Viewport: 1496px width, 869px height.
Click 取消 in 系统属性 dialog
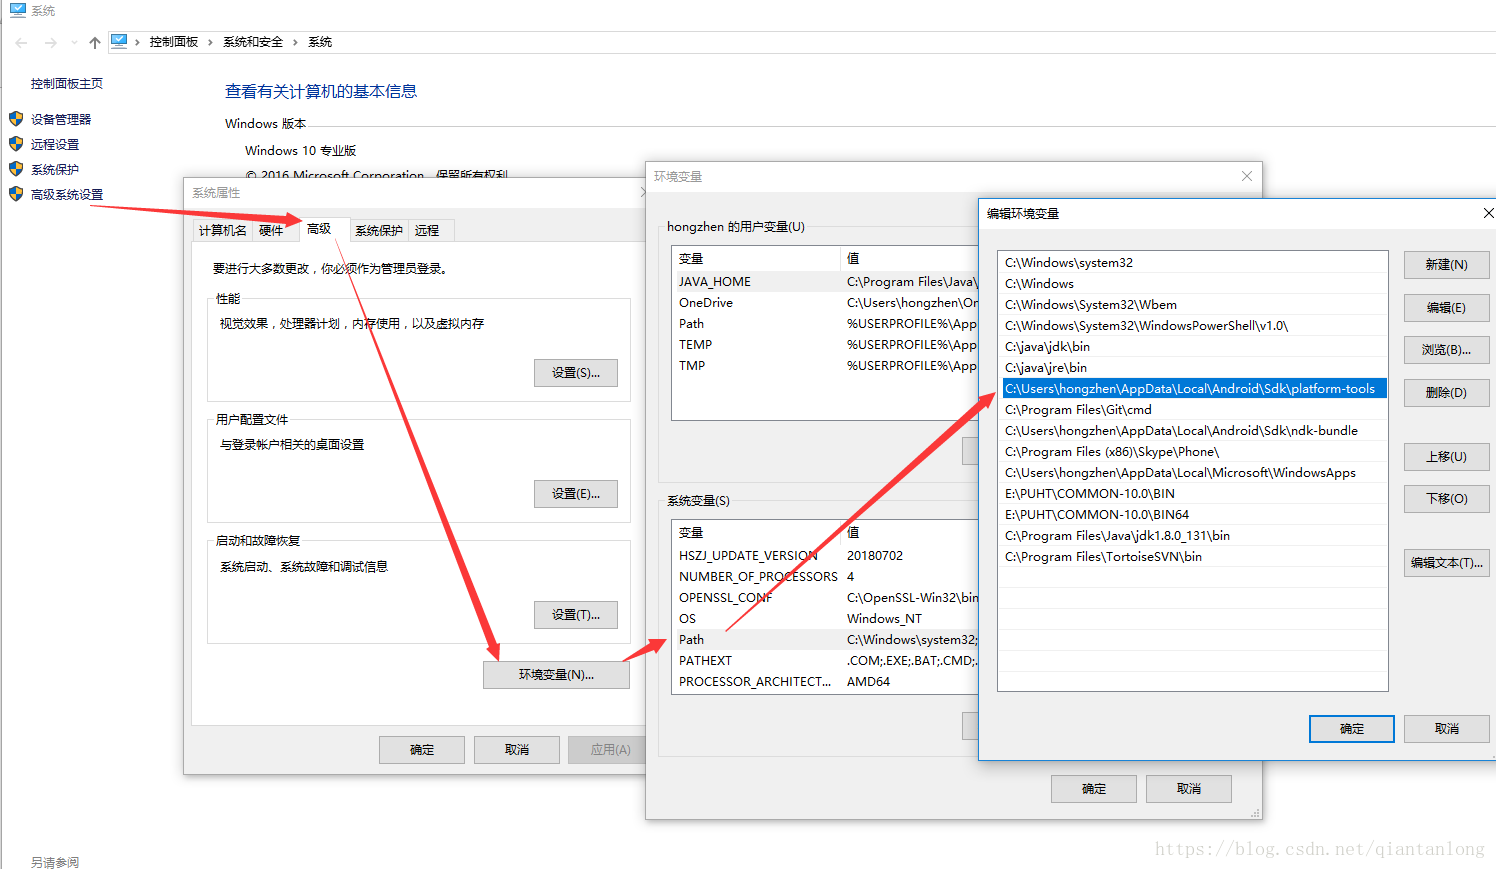[517, 750]
